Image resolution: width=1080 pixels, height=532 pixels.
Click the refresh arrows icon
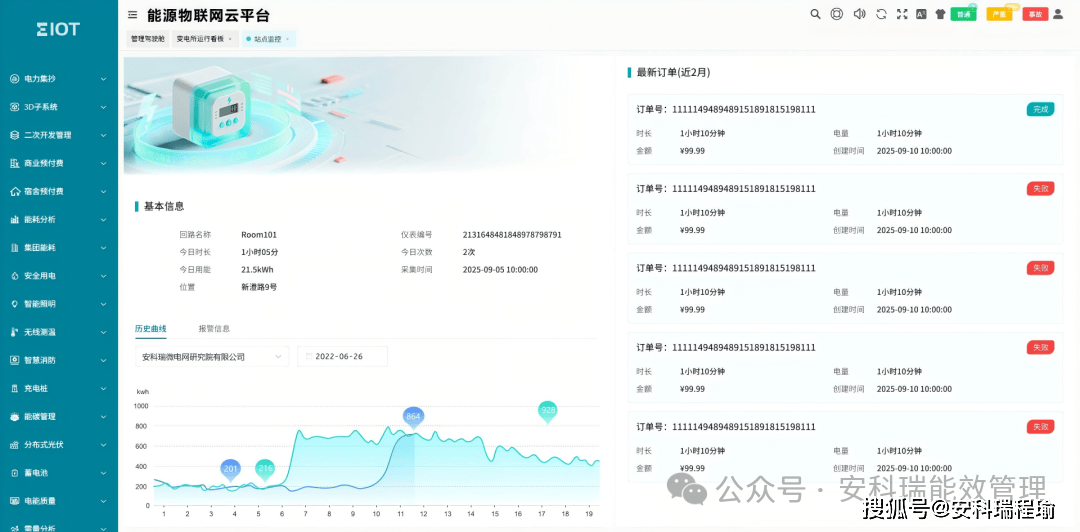(x=881, y=14)
